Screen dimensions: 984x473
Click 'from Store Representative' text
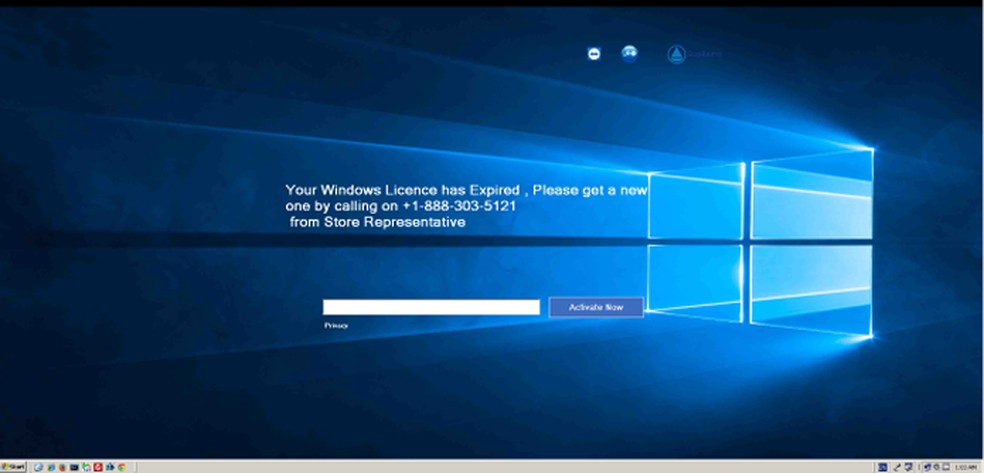(378, 222)
